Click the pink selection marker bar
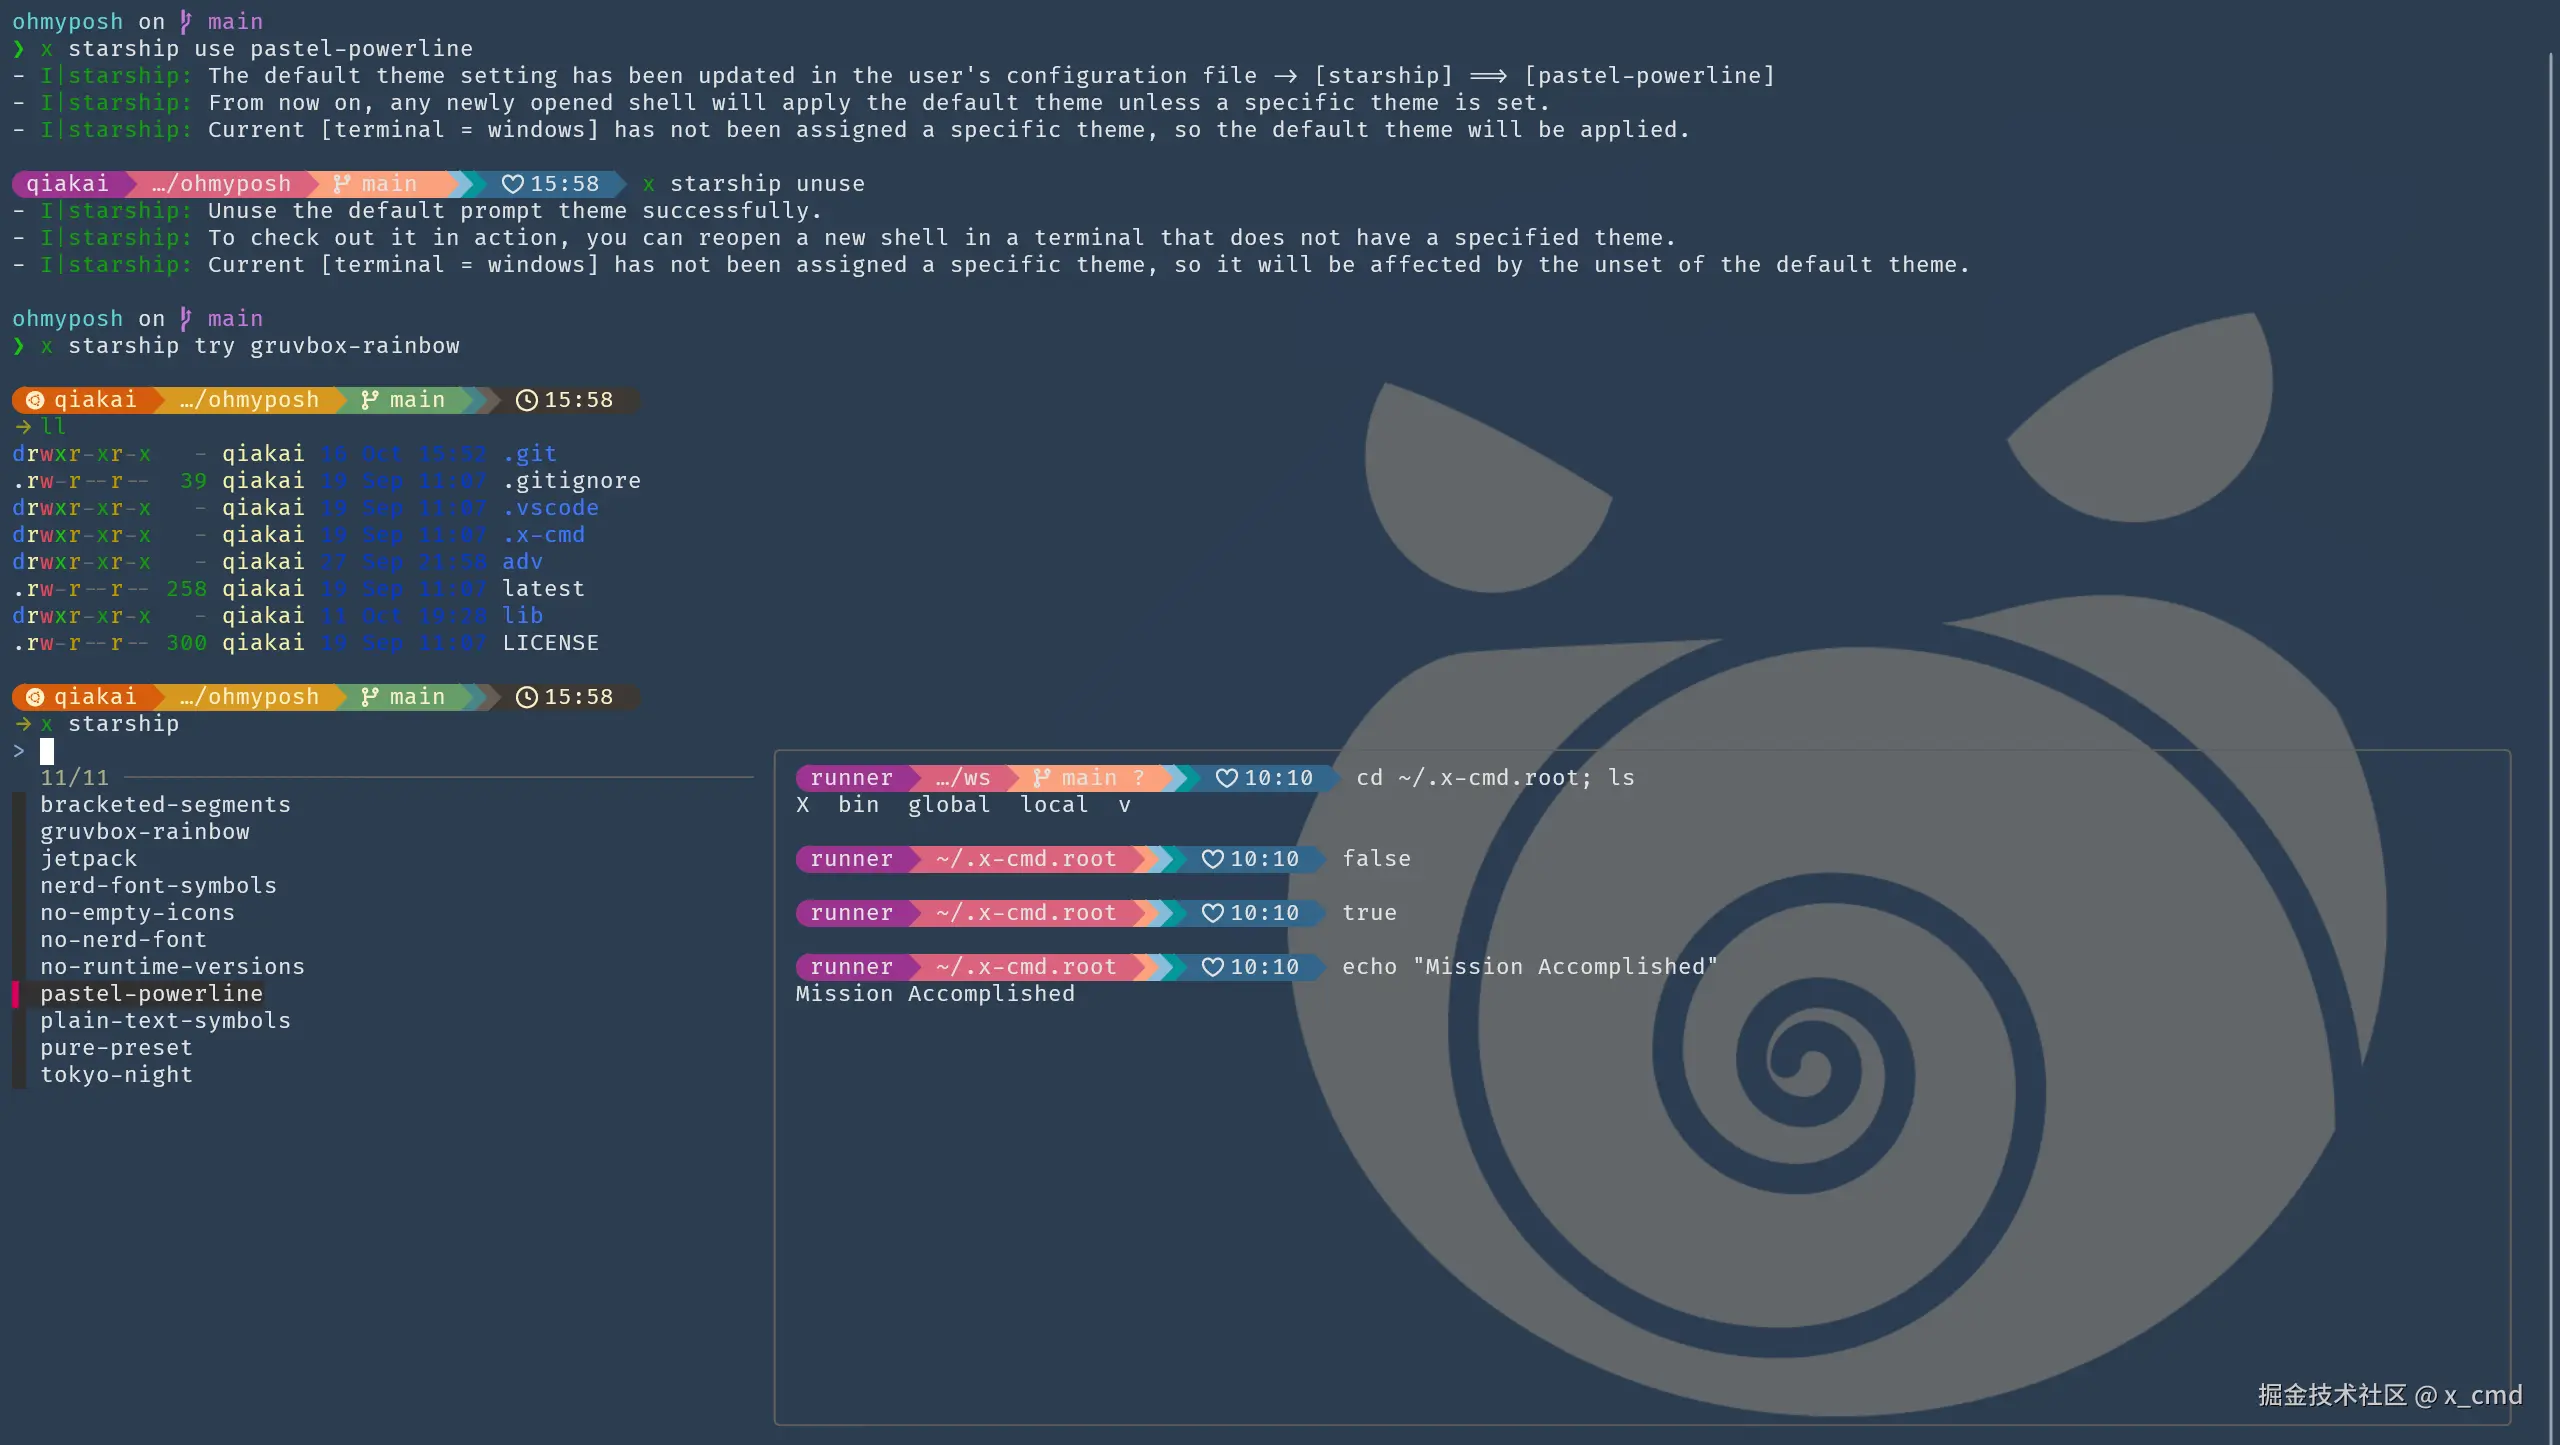 coord(16,994)
